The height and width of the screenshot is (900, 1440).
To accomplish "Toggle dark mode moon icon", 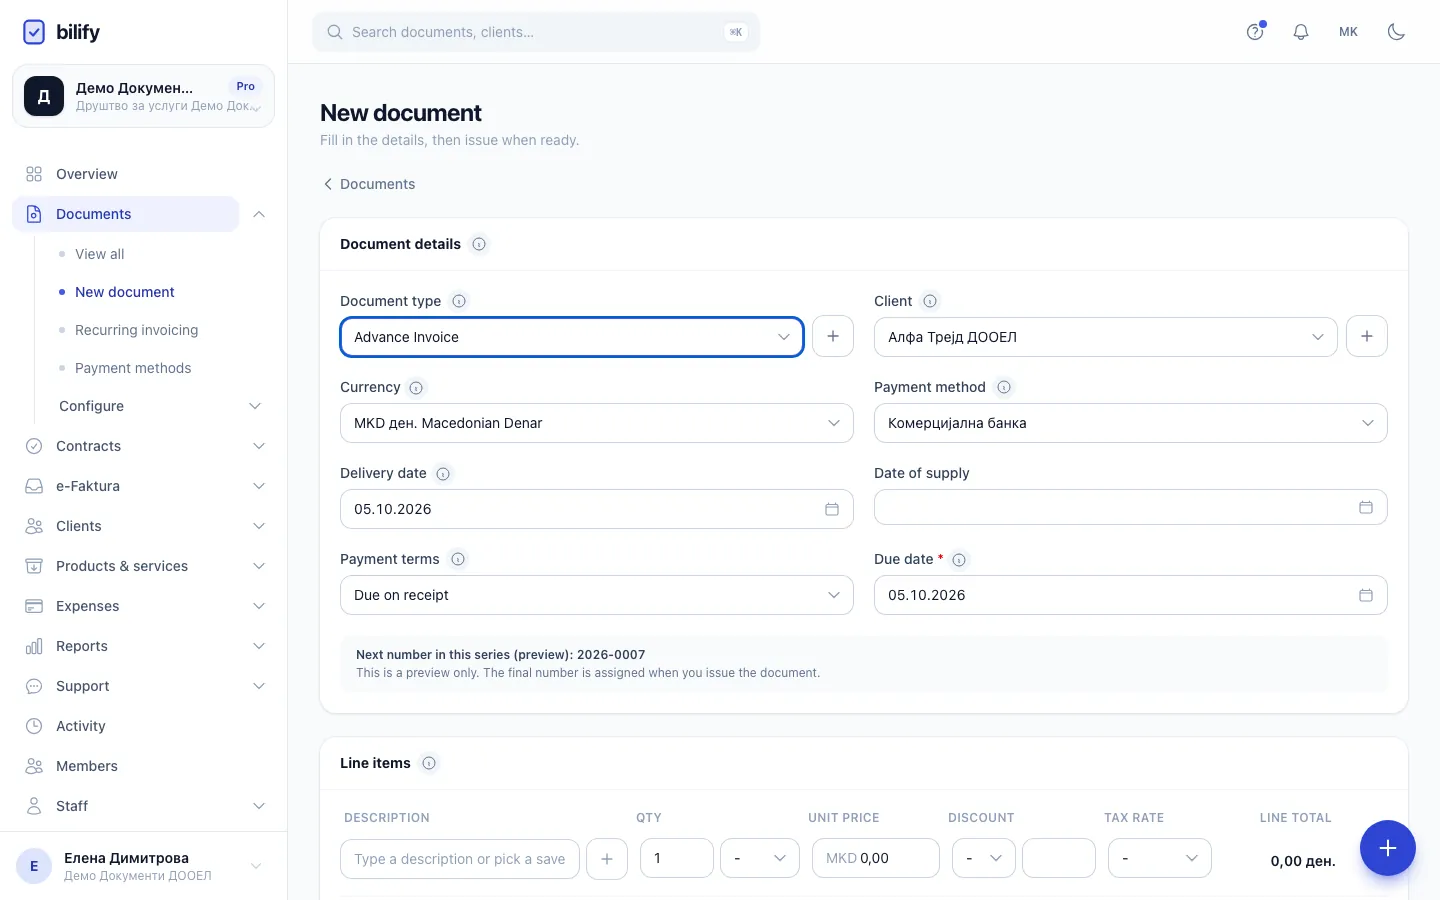I will pyautogui.click(x=1397, y=32).
